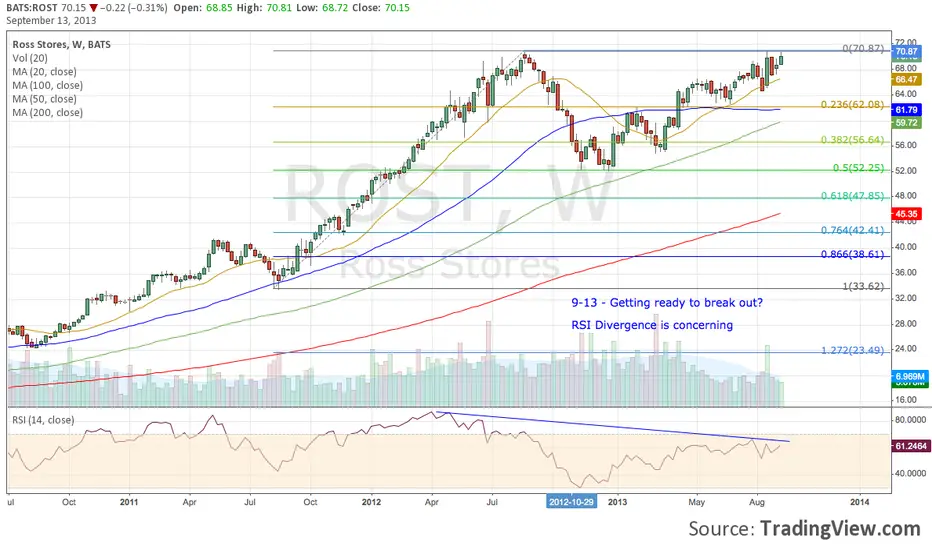Click the 0(70.87) Fibonacci level label

tap(863, 48)
